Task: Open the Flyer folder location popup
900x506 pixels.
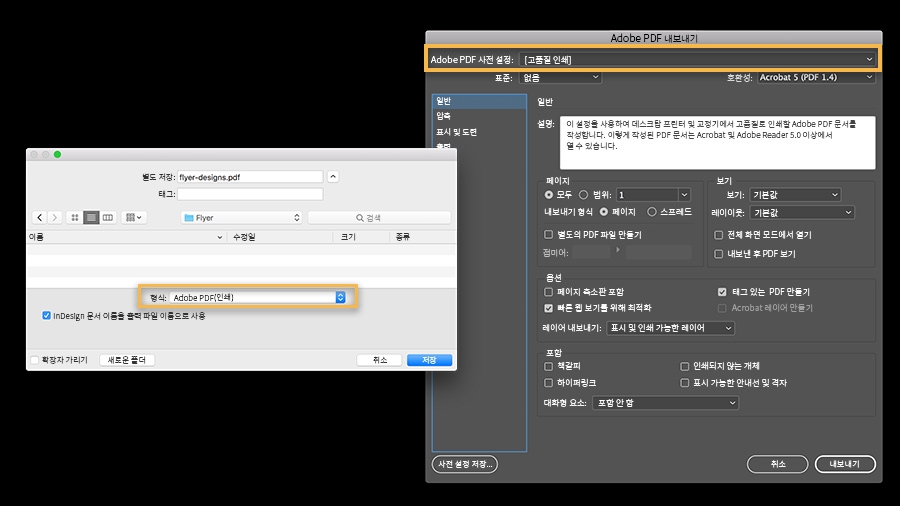Action: pyautogui.click(x=242, y=217)
